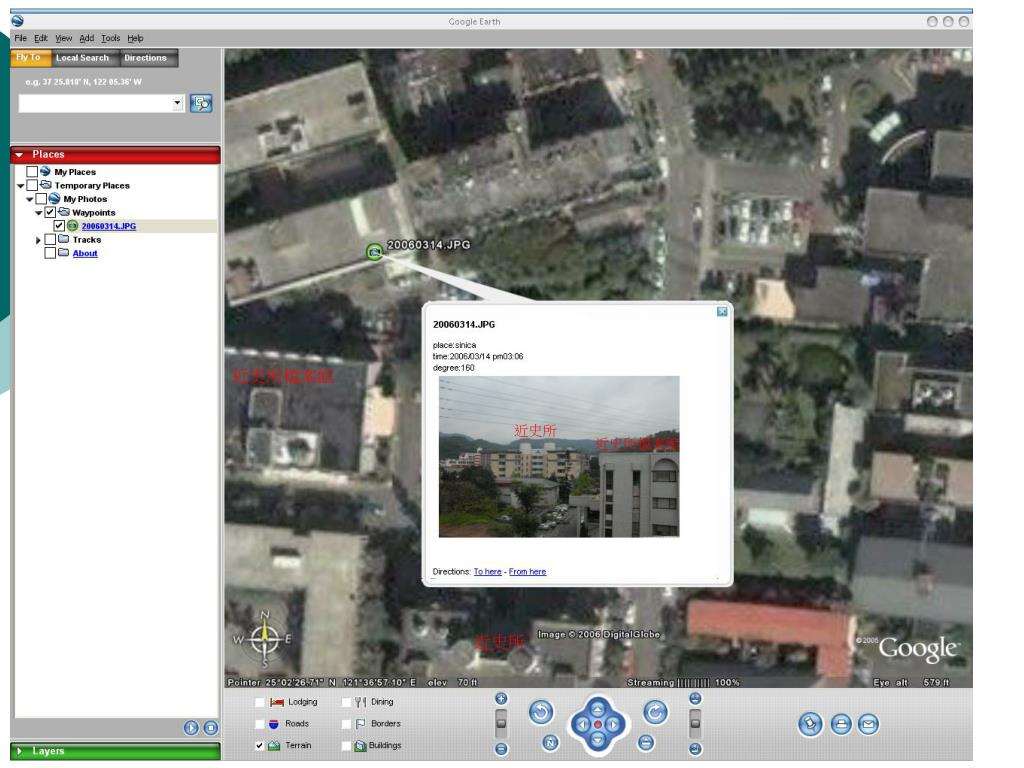Click the 20060314.JPG link in Places tree
Screen dimensions: 1024x768
109,226
